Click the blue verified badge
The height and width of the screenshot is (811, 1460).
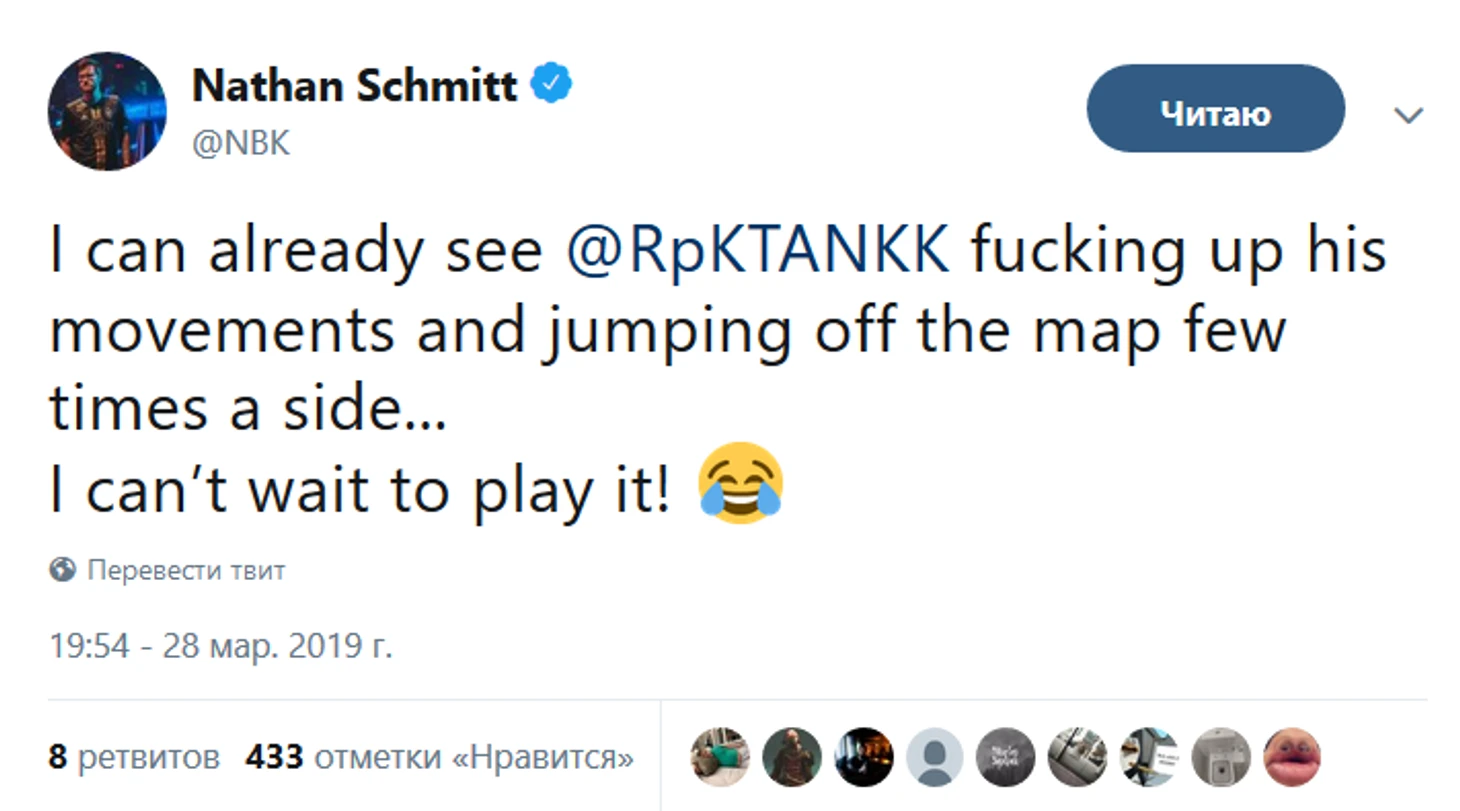click(551, 85)
